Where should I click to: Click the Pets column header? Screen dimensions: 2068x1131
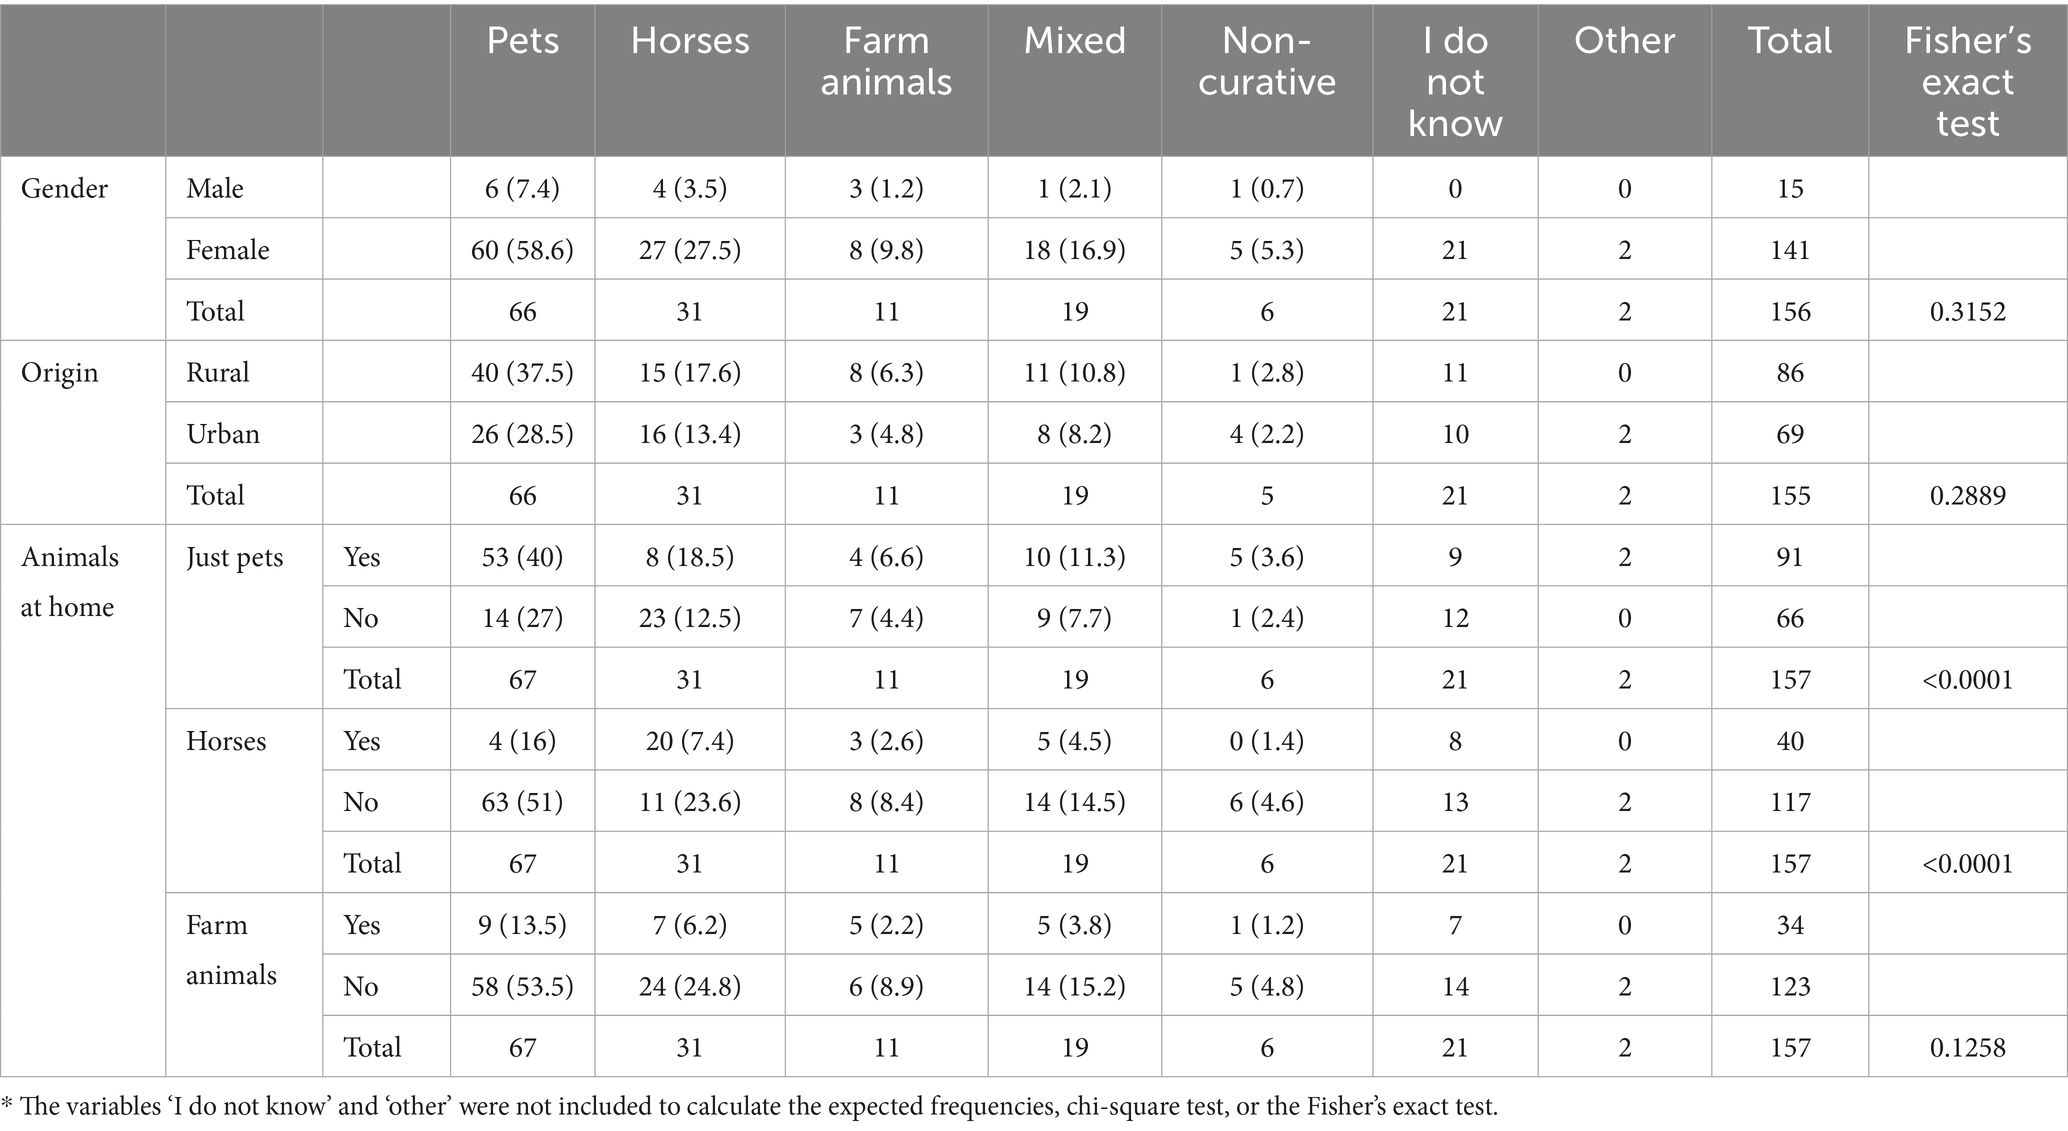click(x=522, y=41)
